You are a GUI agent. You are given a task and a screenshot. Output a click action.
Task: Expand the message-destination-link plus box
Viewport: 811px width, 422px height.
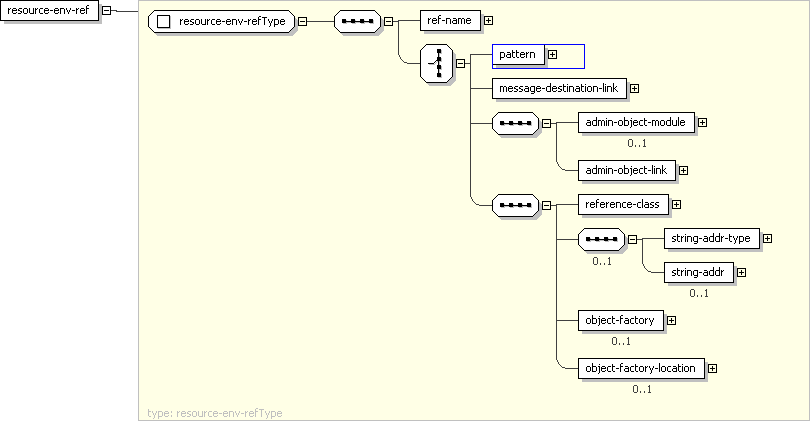pyautogui.click(x=634, y=89)
